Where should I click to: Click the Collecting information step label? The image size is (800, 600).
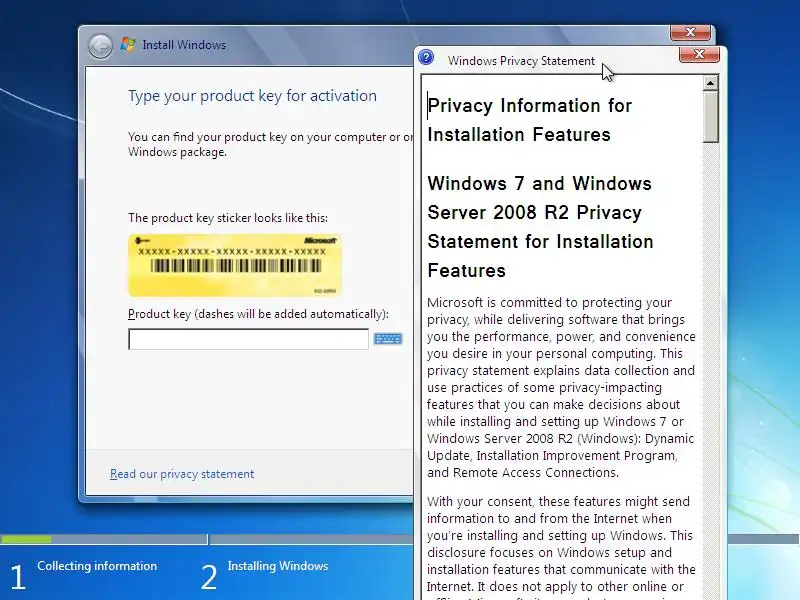pyautogui.click(x=97, y=566)
